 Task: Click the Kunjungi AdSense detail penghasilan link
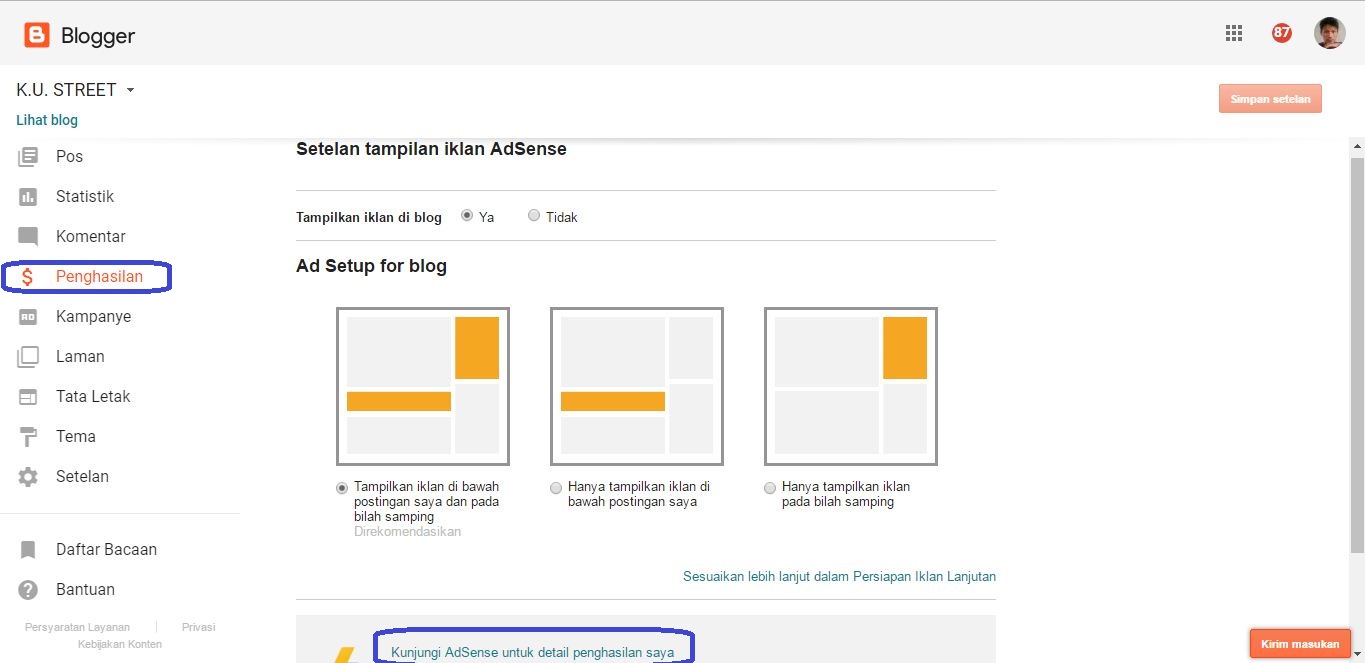(534, 651)
